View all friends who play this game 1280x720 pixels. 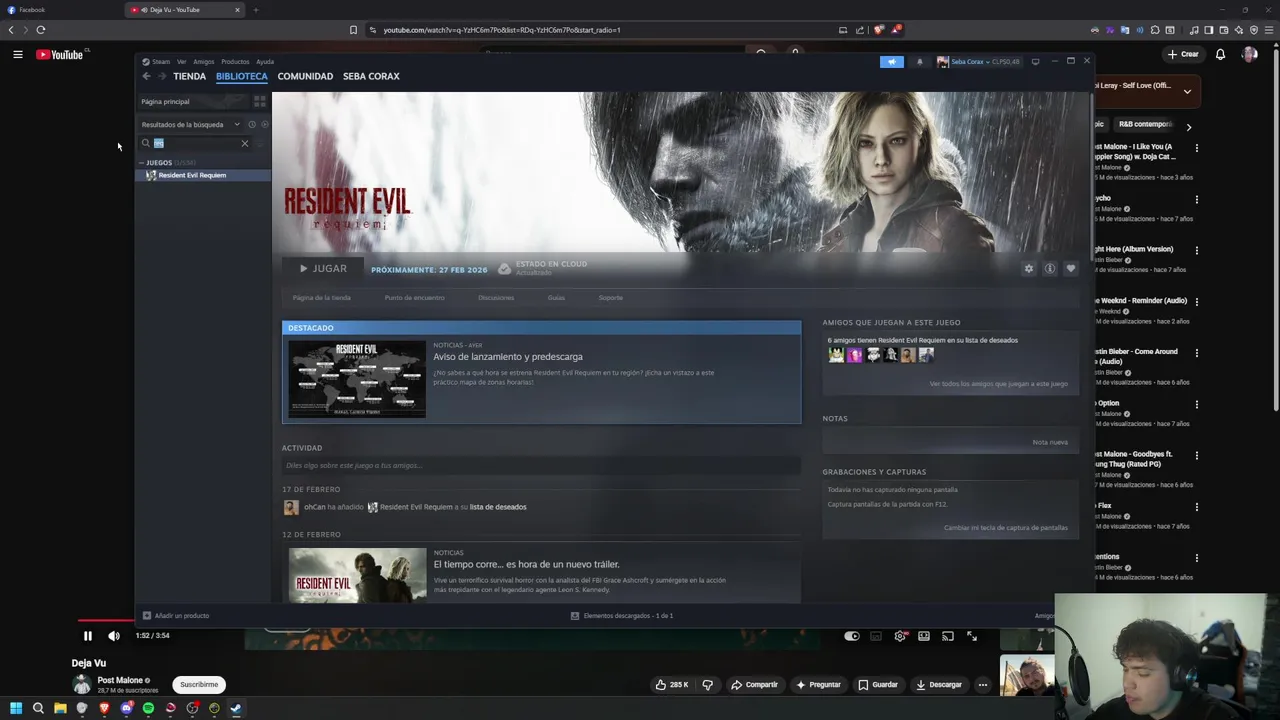pyautogui.click(x=998, y=384)
